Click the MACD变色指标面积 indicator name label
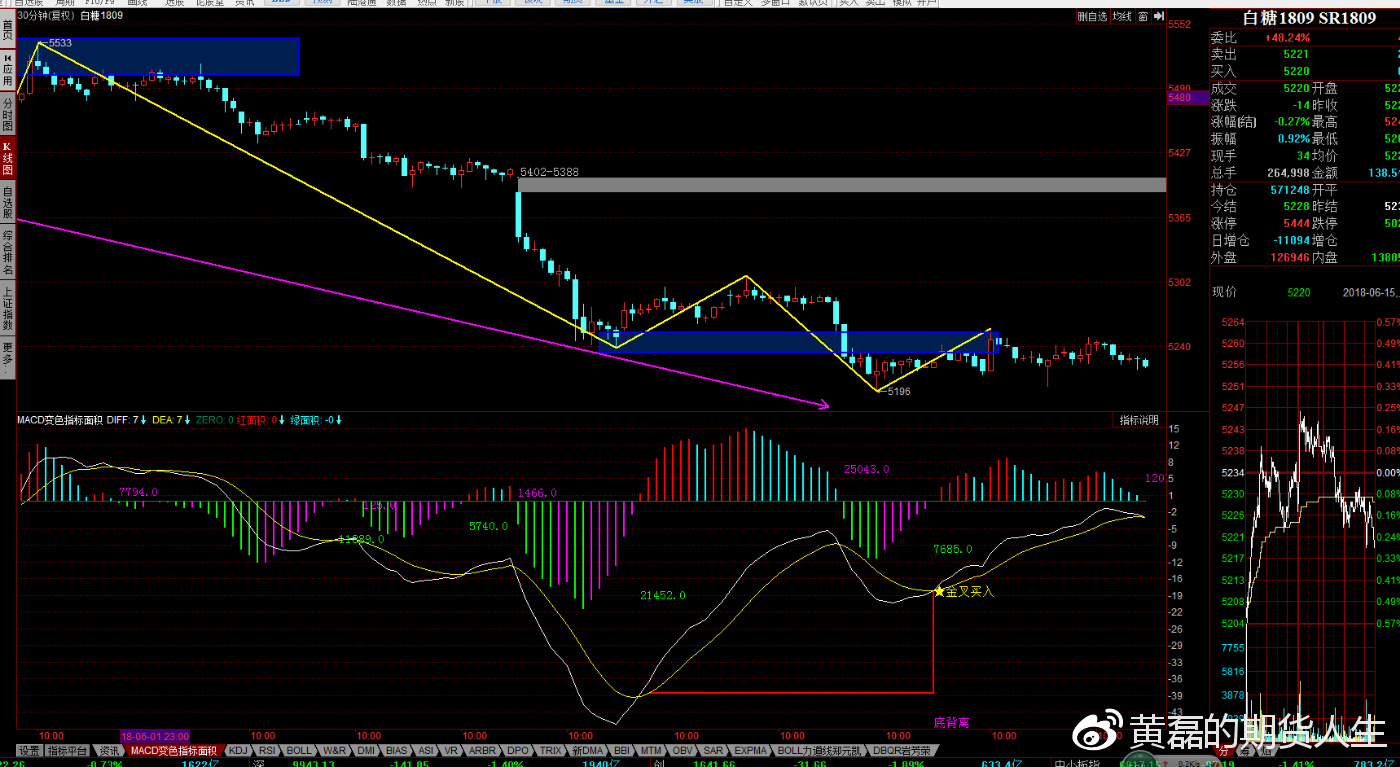 (x=59, y=420)
